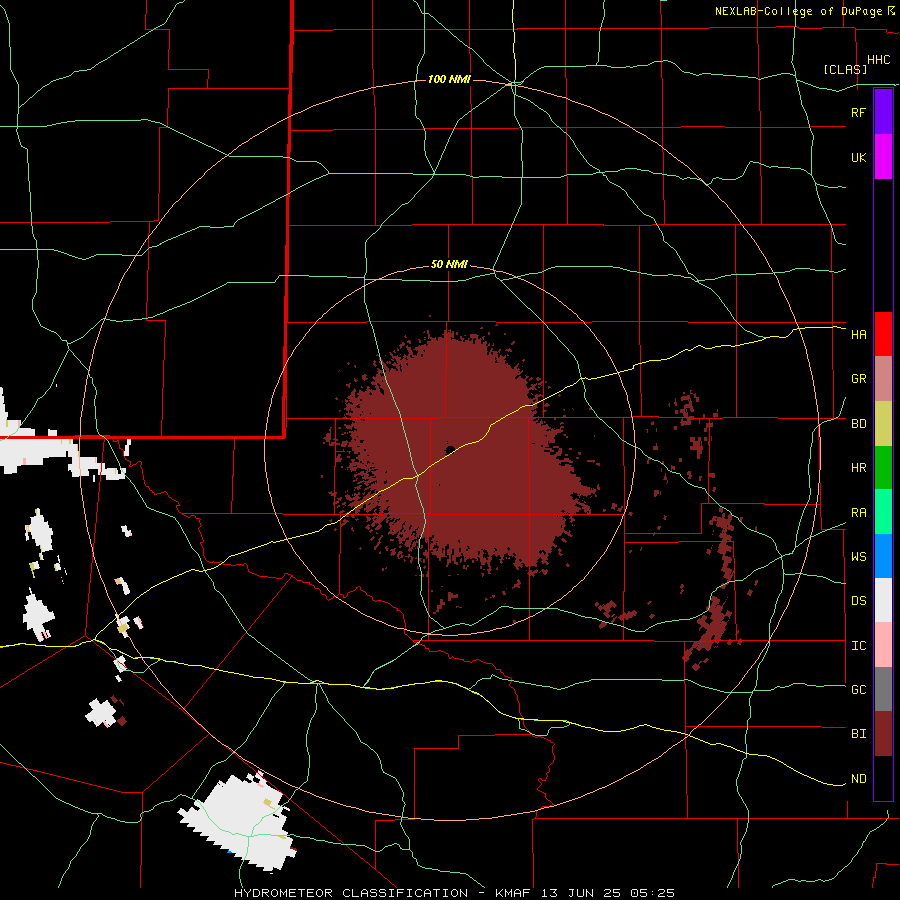Select the WS blue legend swatch

point(883,556)
